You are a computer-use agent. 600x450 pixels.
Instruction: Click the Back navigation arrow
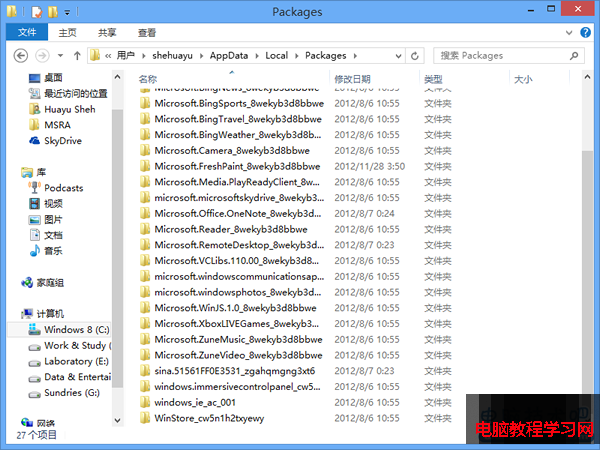[21, 56]
